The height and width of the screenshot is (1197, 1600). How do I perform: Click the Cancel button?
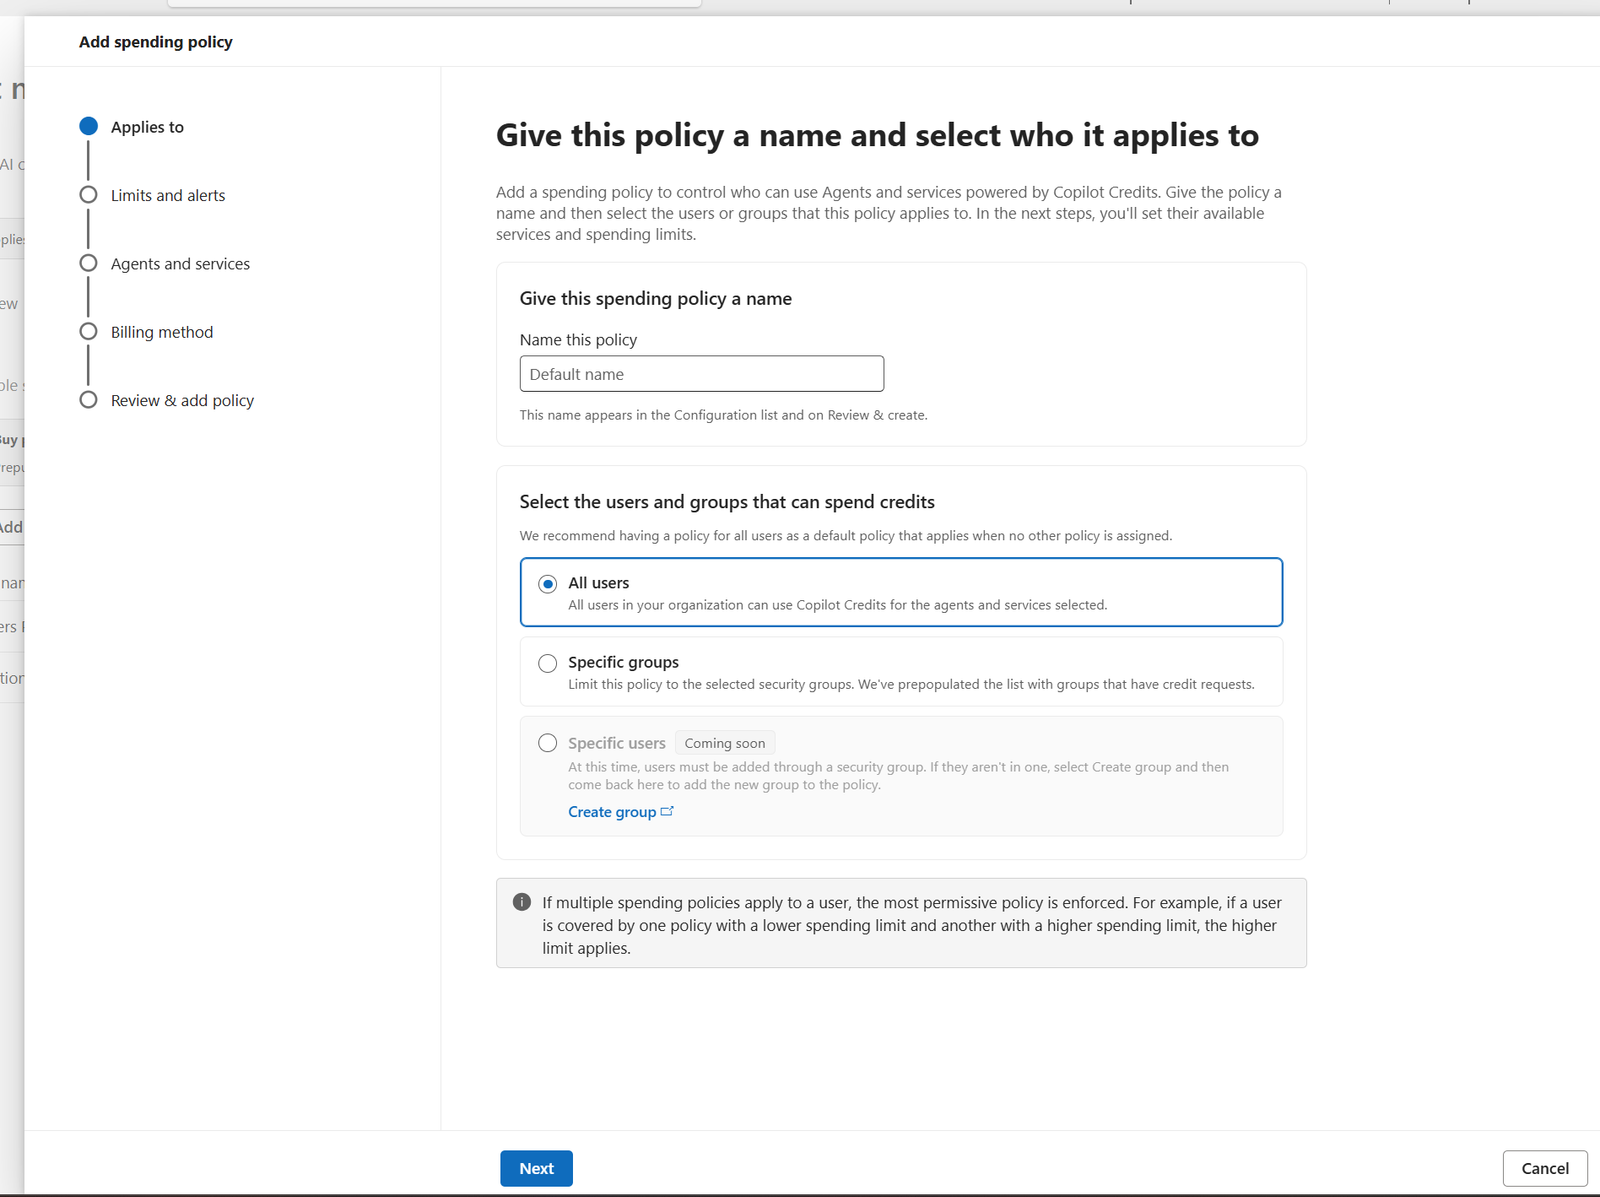click(1545, 1168)
